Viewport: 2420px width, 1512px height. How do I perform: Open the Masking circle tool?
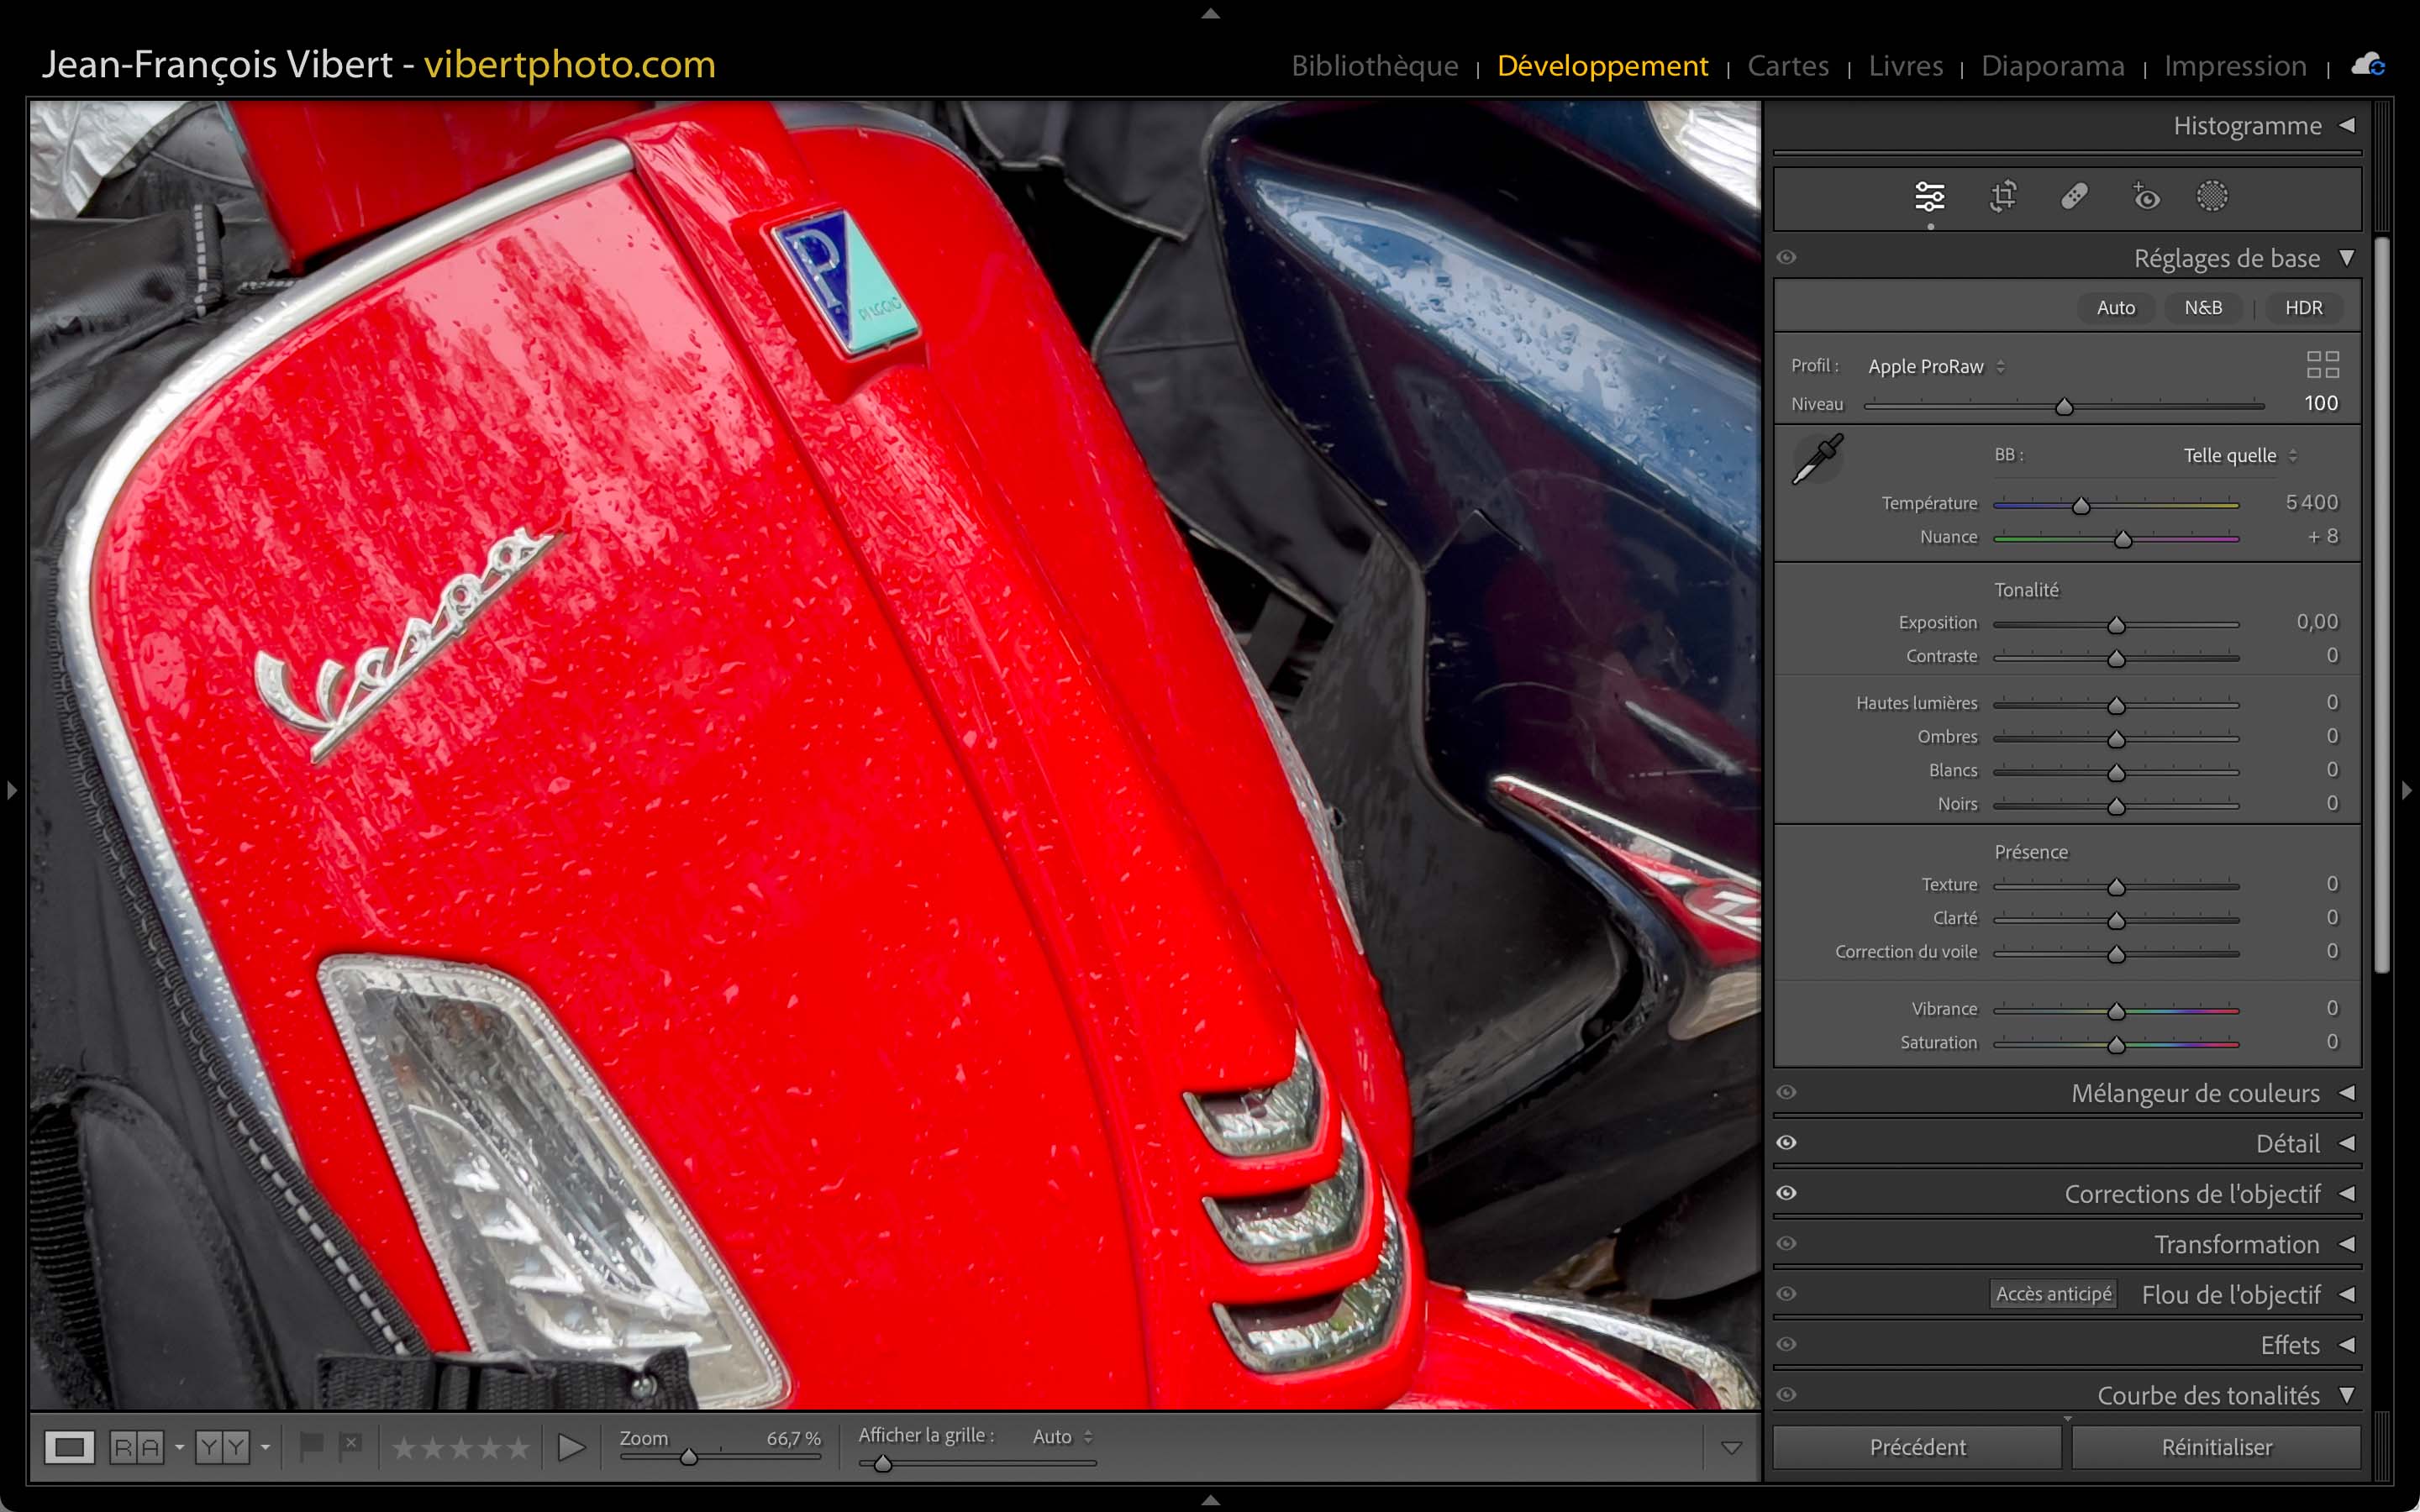[x=2212, y=197]
